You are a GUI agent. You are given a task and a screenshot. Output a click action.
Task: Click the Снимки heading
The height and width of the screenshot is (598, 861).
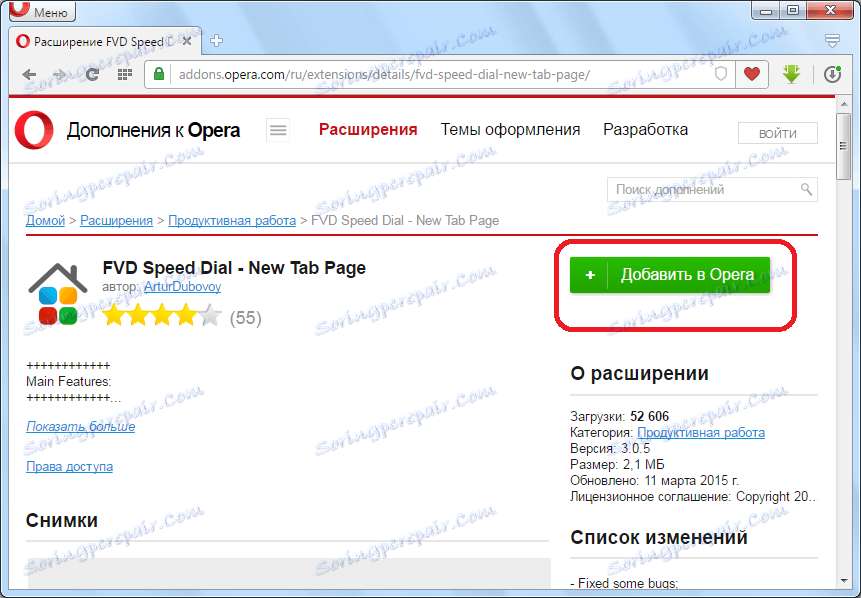[x=62, y=520]
